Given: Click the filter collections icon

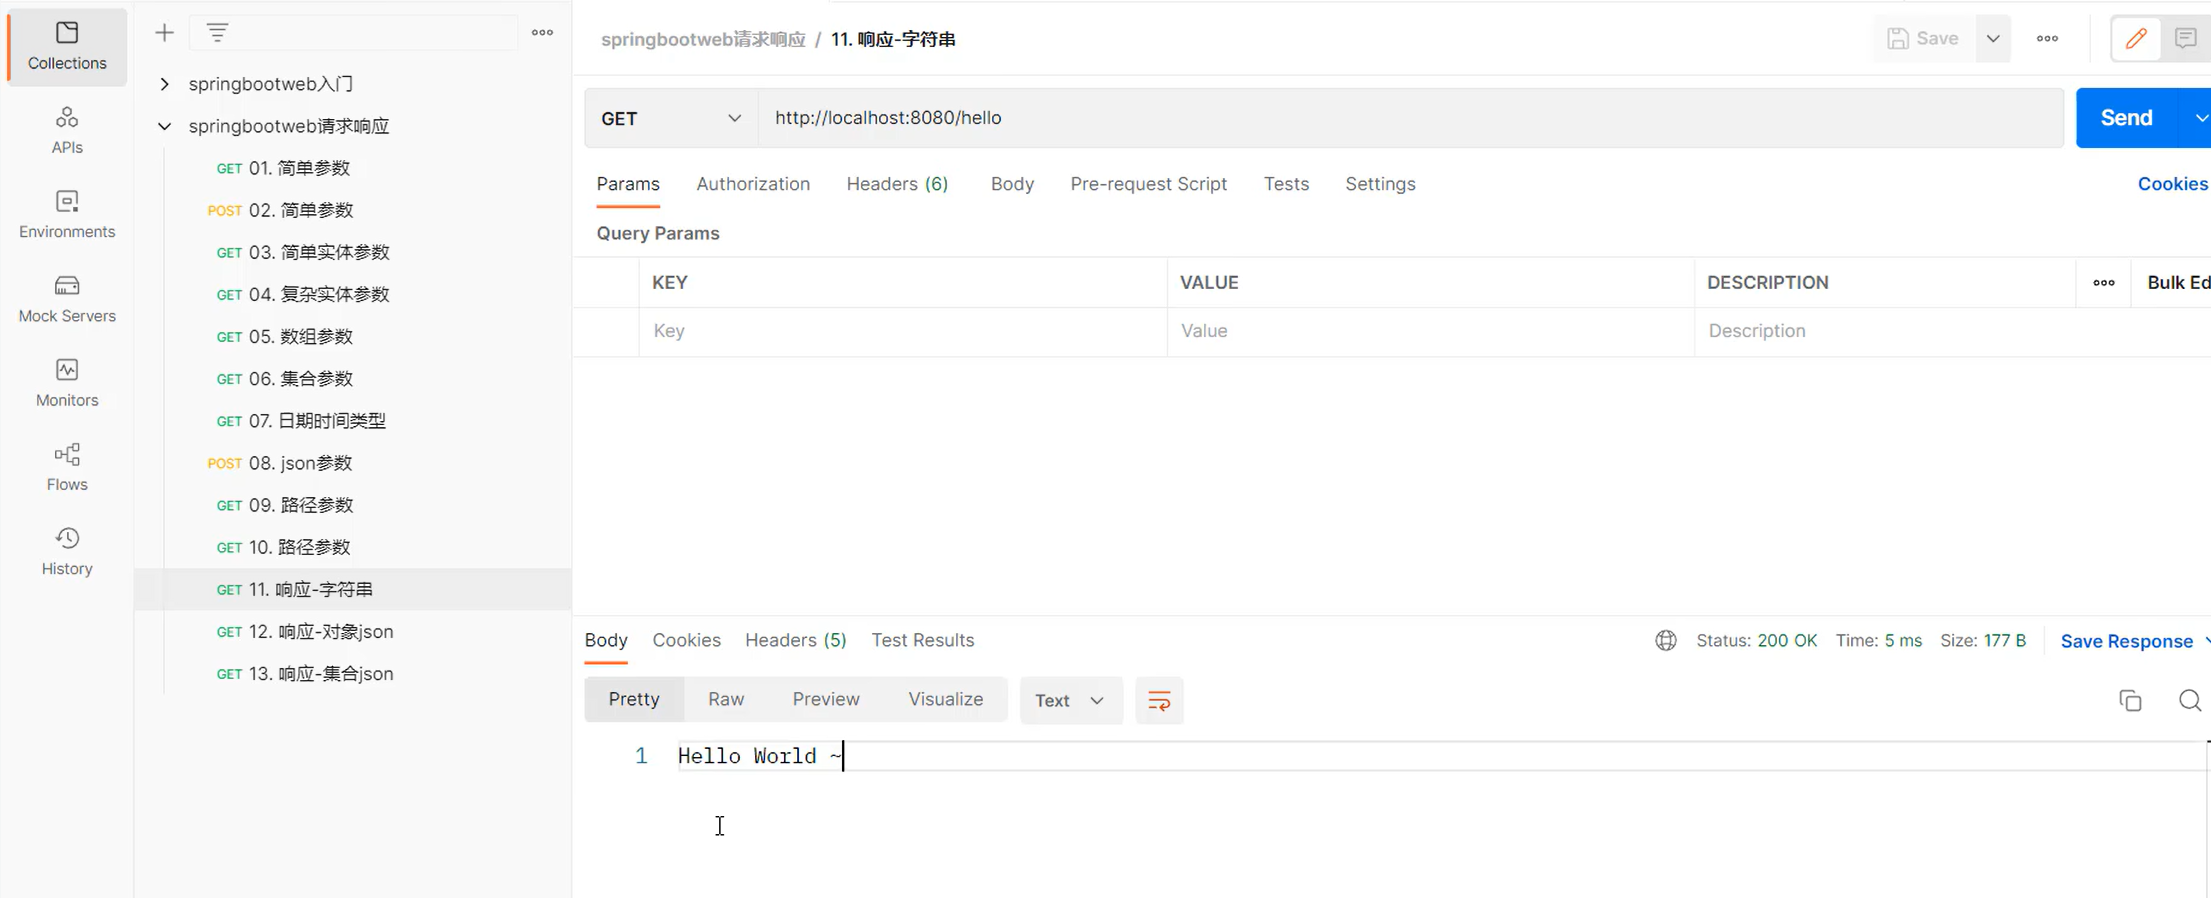Looking at the screenshot, I should [x=217, y=33].
